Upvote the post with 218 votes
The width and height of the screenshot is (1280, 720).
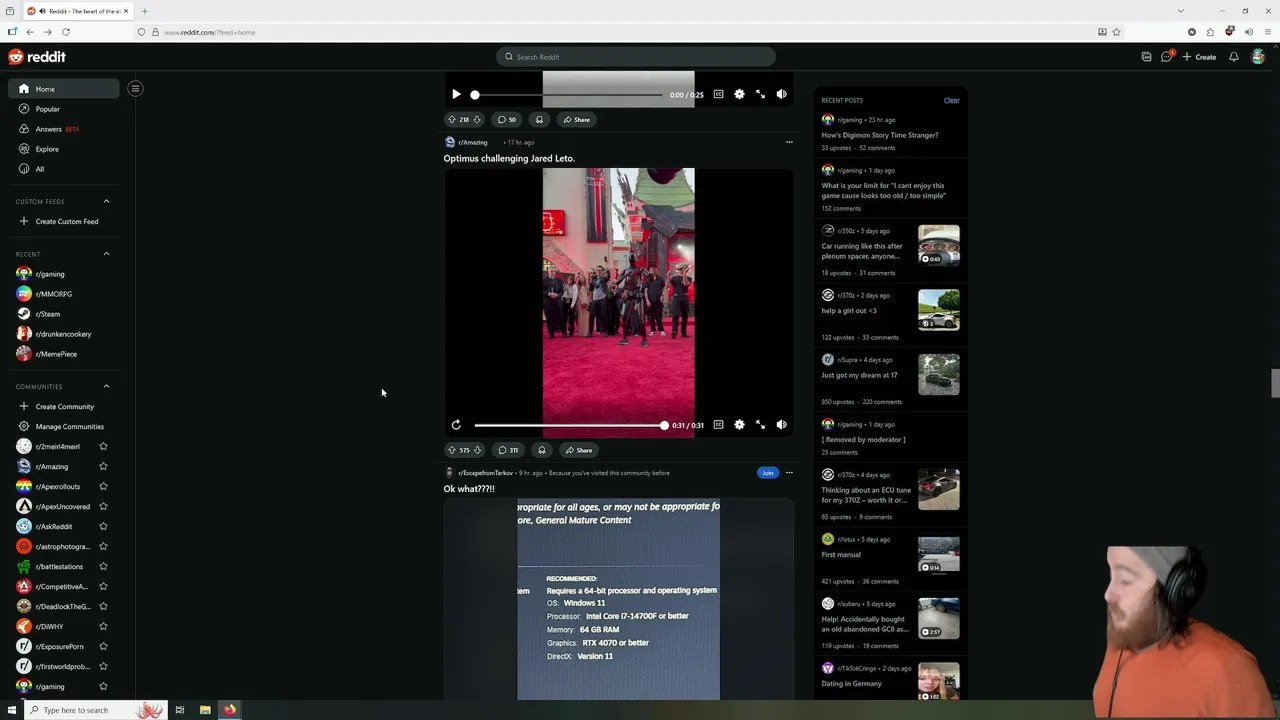(x=452, y=120)
